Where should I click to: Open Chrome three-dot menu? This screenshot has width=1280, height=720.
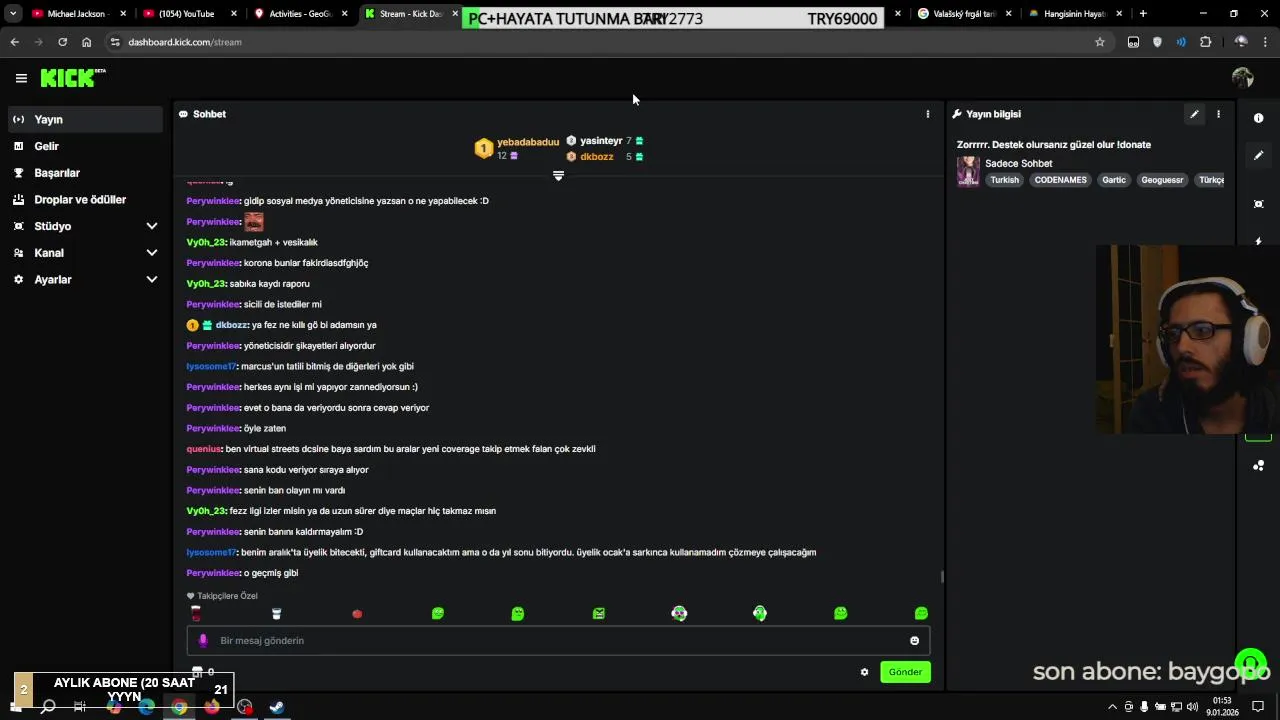coord(1265,42)
